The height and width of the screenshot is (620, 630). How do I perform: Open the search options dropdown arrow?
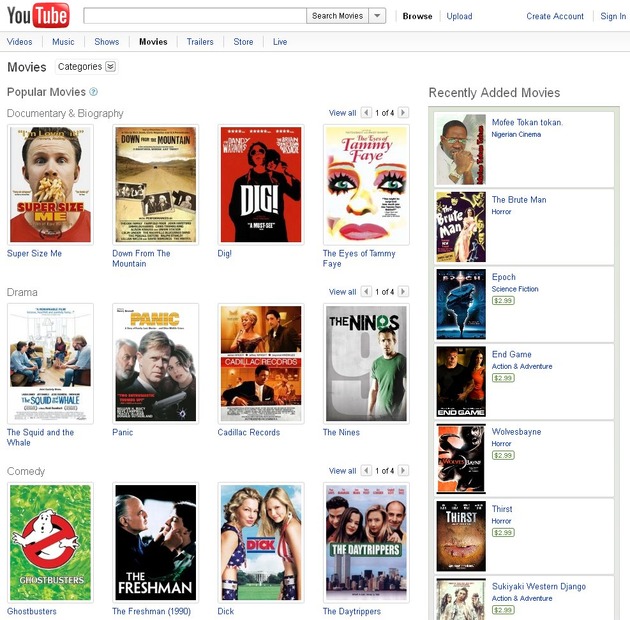click(x=377, y=16)
